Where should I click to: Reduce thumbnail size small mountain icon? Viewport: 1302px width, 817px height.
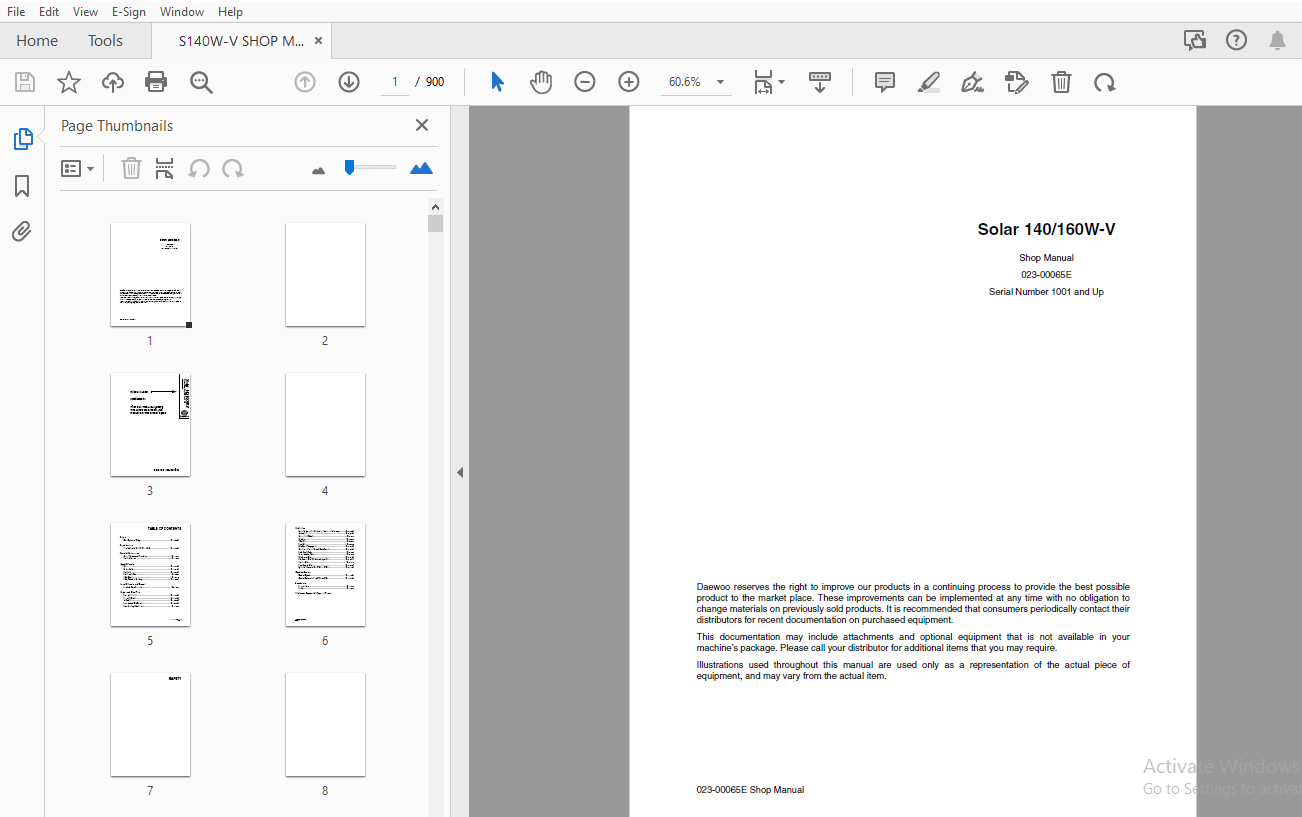(318, 170)
